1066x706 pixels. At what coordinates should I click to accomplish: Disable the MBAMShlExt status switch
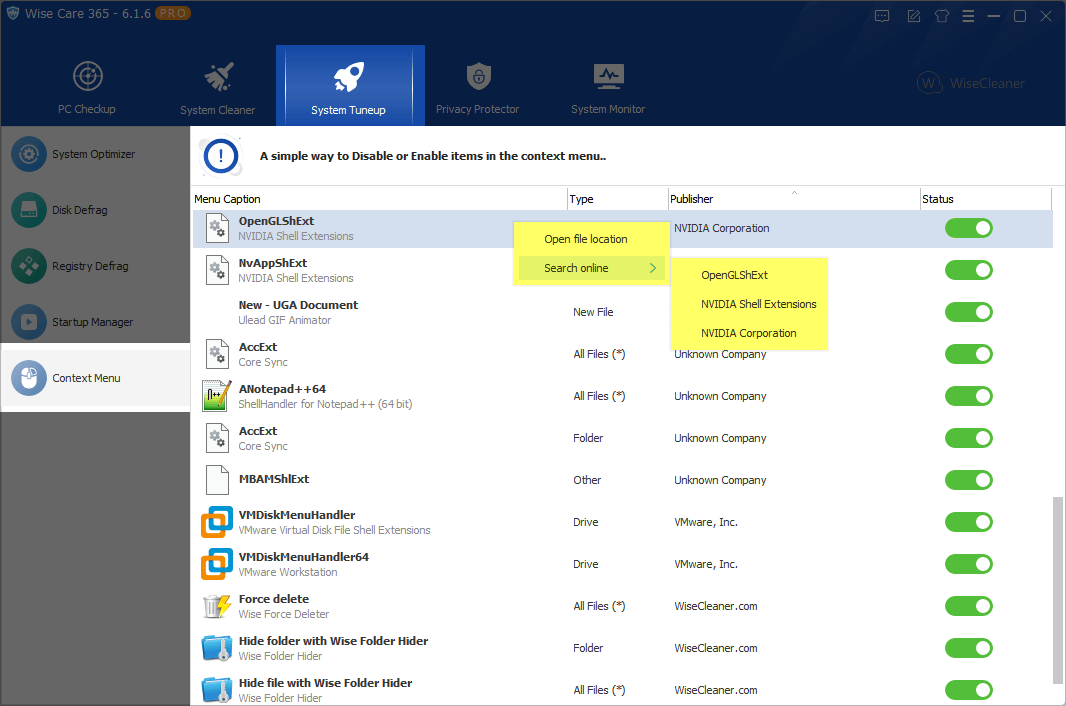pyautogui.click(x=969, y=480)
